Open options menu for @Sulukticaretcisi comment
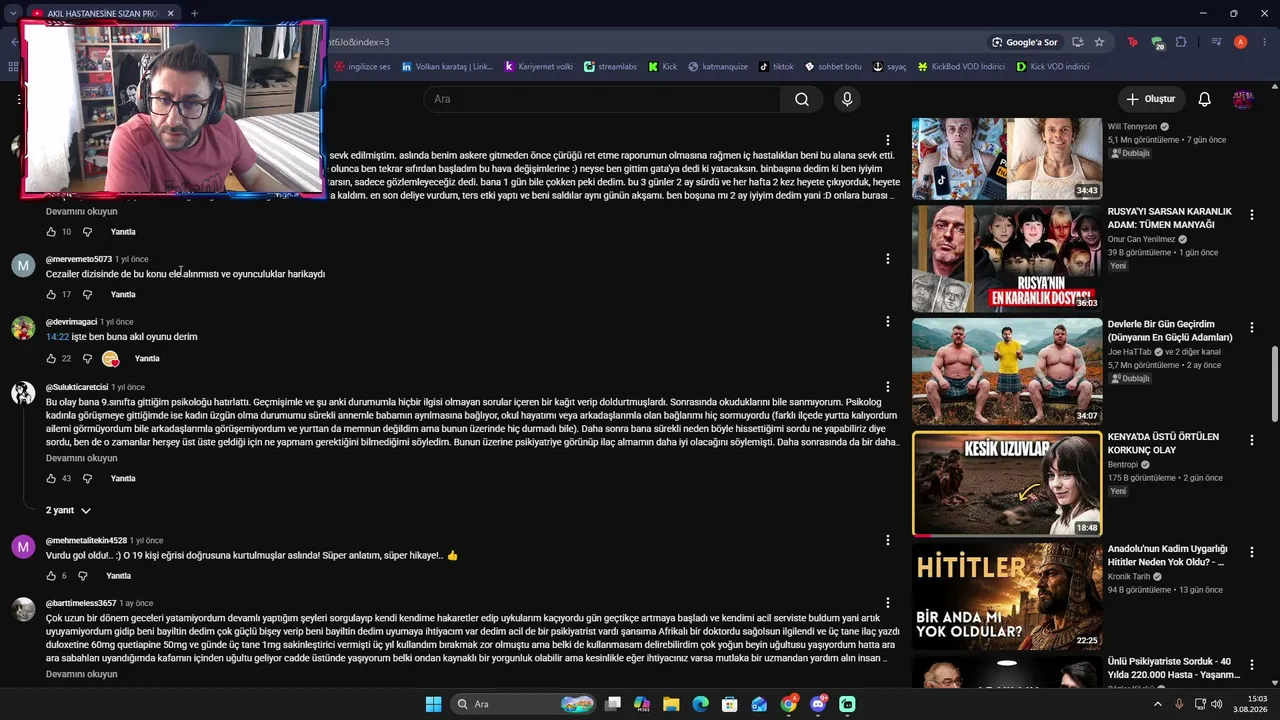Image resolution: width=1280 pixels, height=720 pixels. (887, 387)
